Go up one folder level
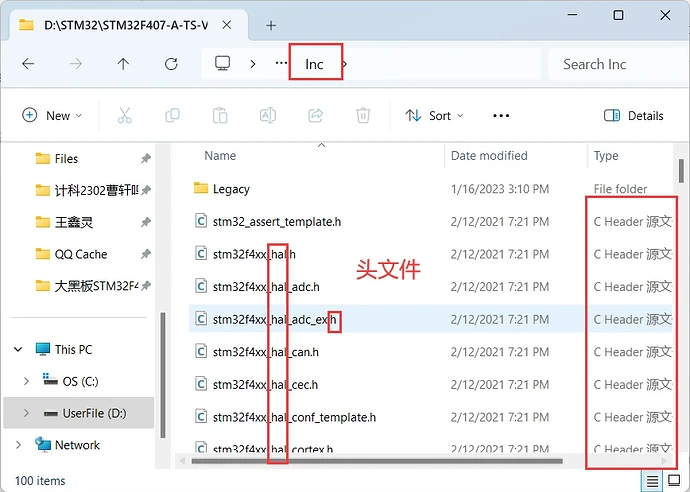690x492 pixels. click(x=123, y=64)
